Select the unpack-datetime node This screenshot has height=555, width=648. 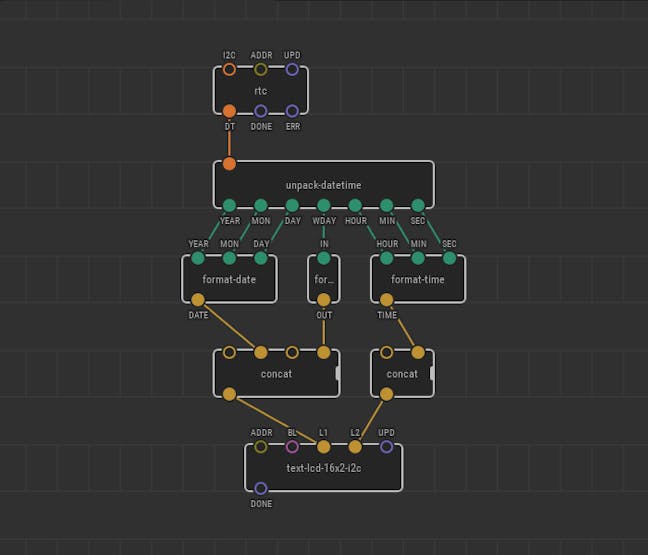(324, 185)
